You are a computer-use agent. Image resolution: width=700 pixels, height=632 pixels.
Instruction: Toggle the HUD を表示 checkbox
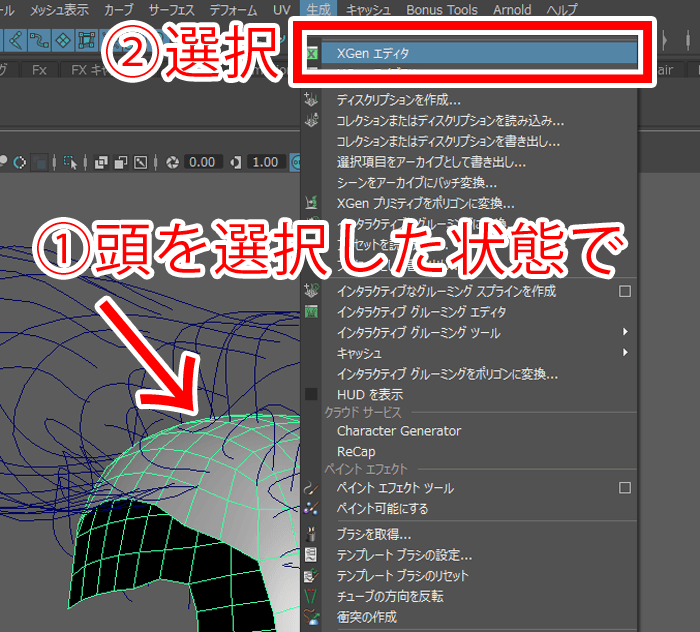pos(311,394)
